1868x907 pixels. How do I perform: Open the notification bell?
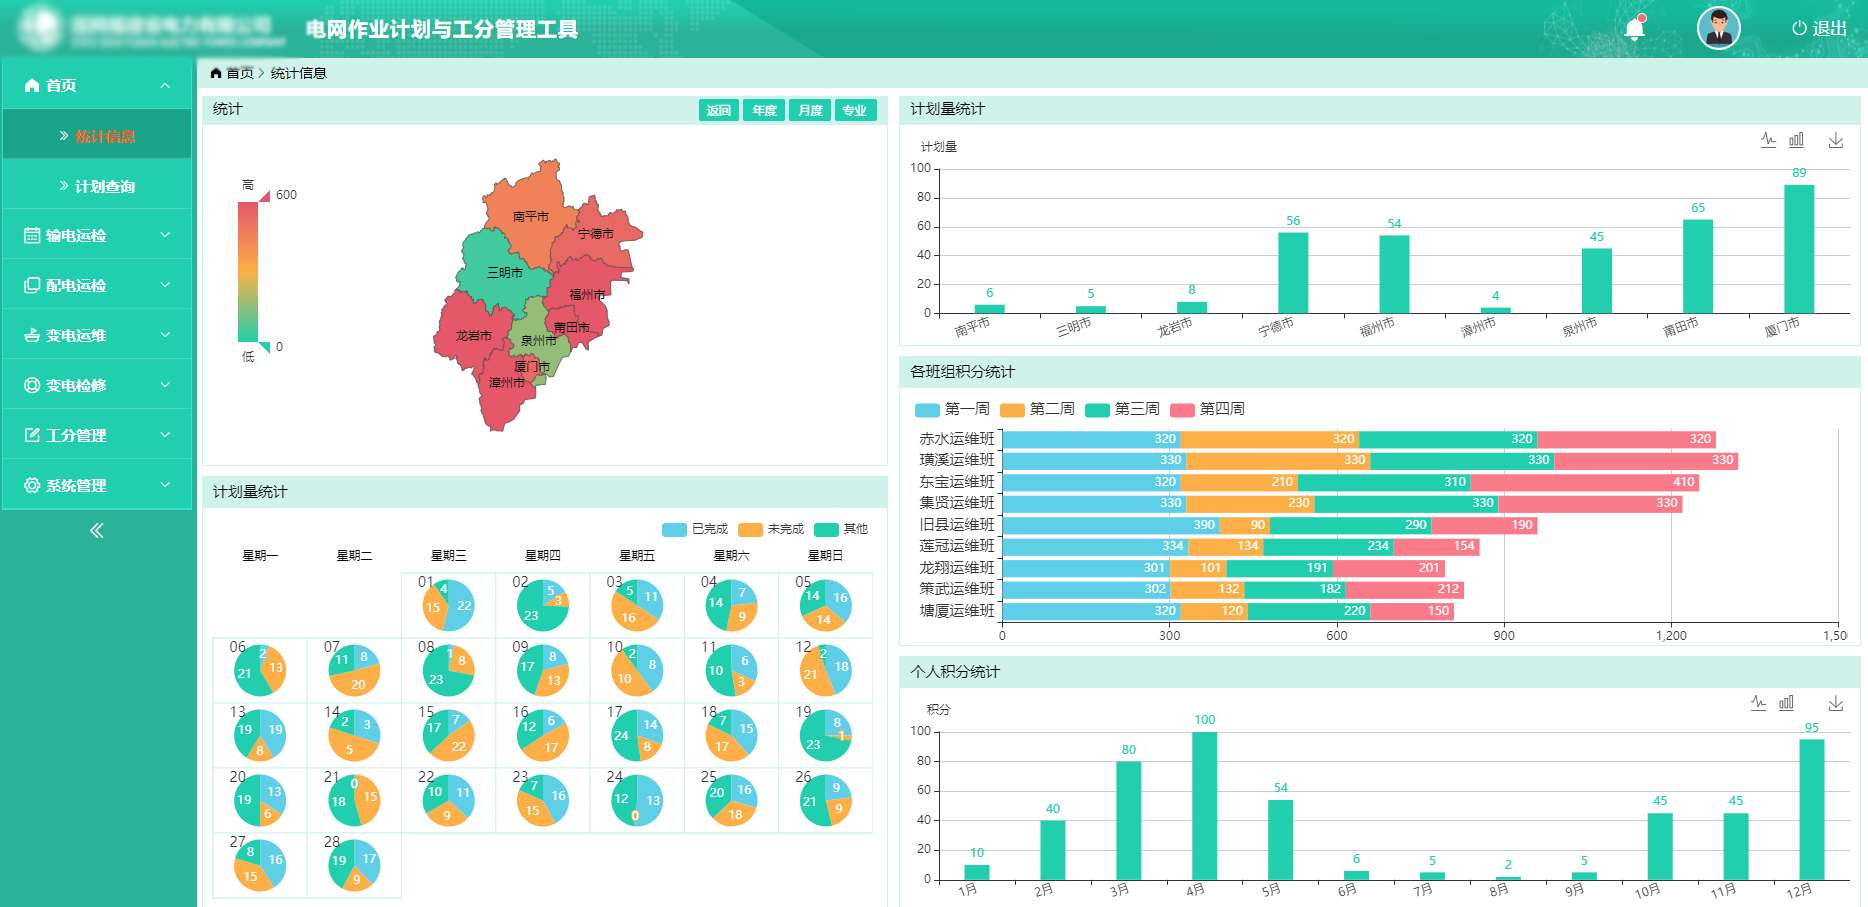pos(1634,29)
